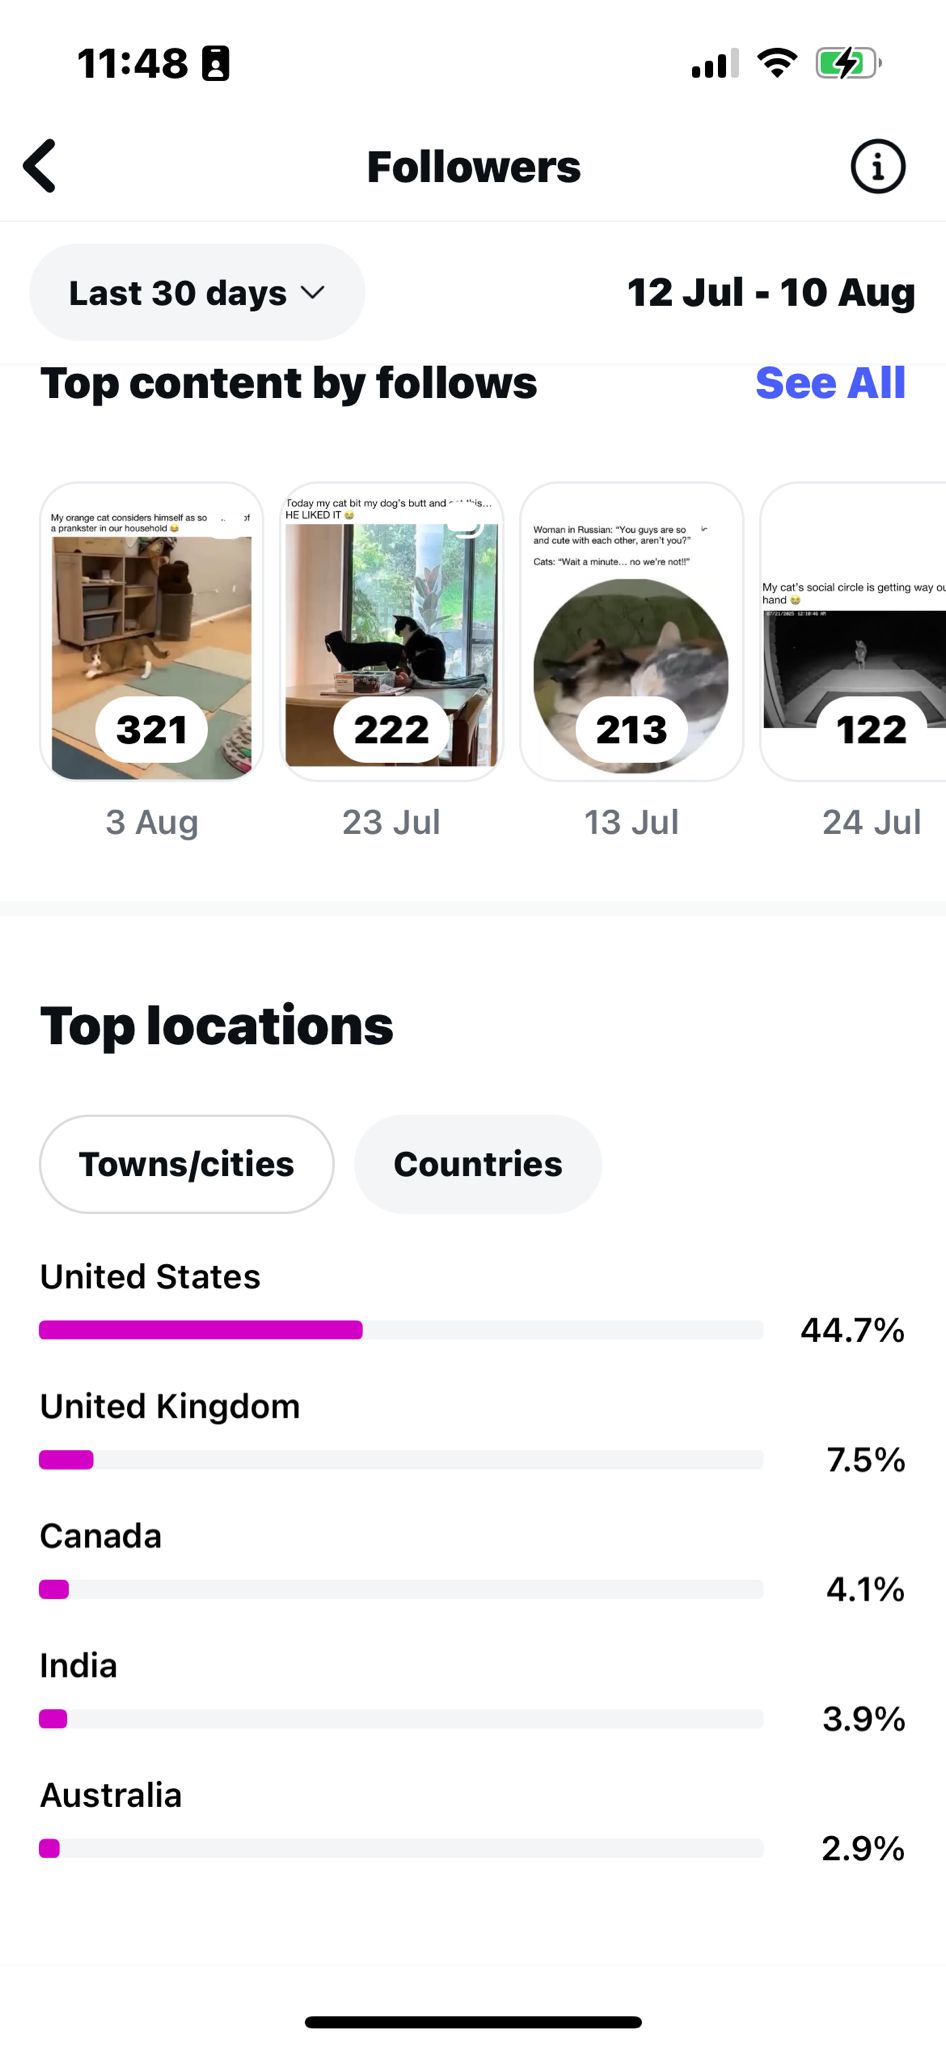Select the Countries tab
Viewport: 946px width, 2048px height.
coord(478,1164)
